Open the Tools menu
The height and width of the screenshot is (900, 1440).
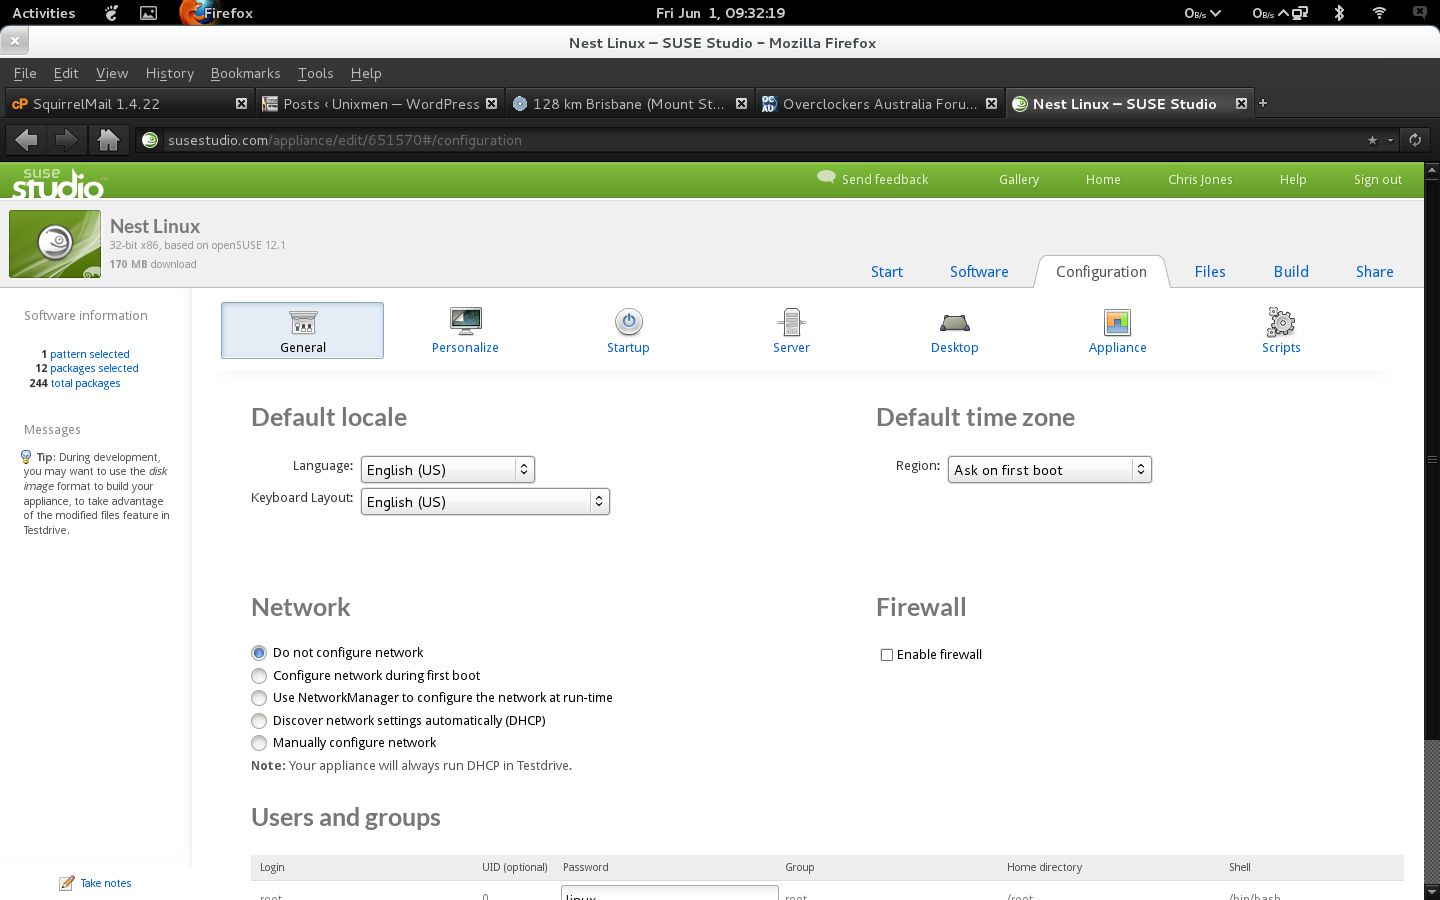coord(315,73)
